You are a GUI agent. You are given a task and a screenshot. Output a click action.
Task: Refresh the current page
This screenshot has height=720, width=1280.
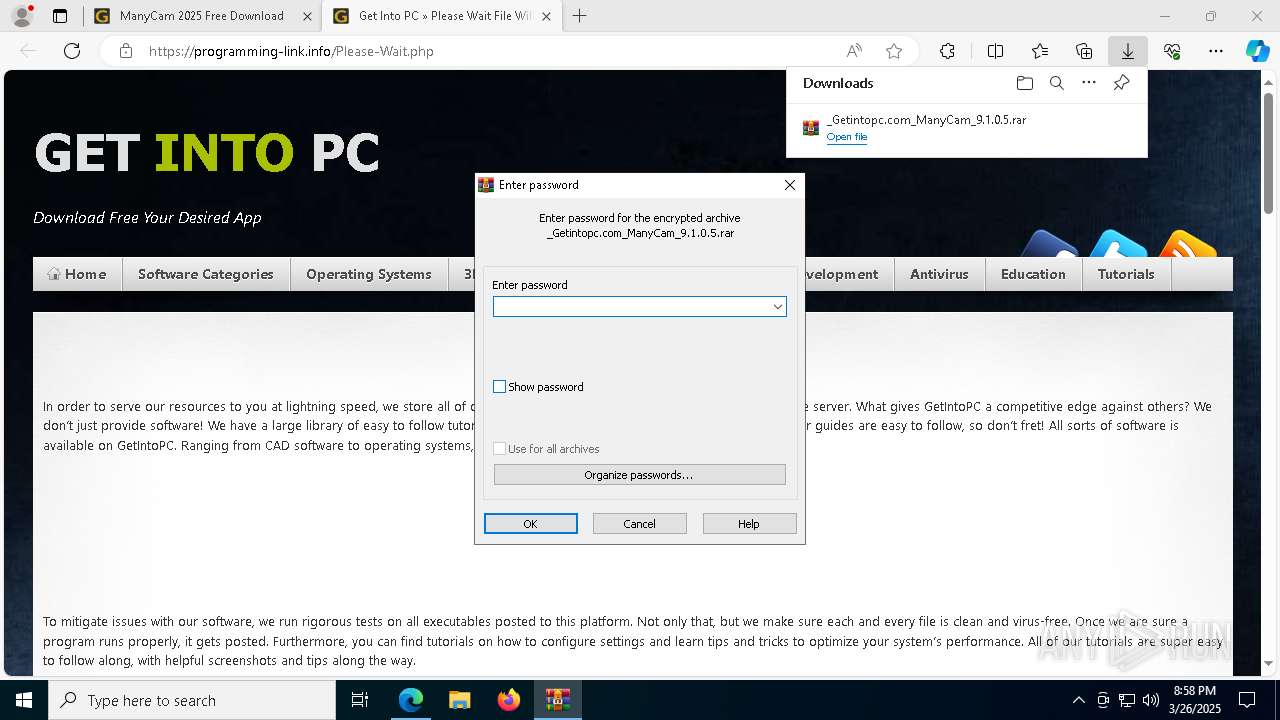[x=72, y=51]
